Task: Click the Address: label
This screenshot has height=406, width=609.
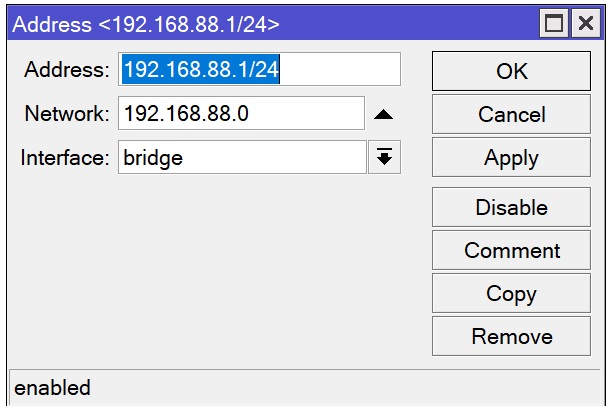Action: coord(66,70)
